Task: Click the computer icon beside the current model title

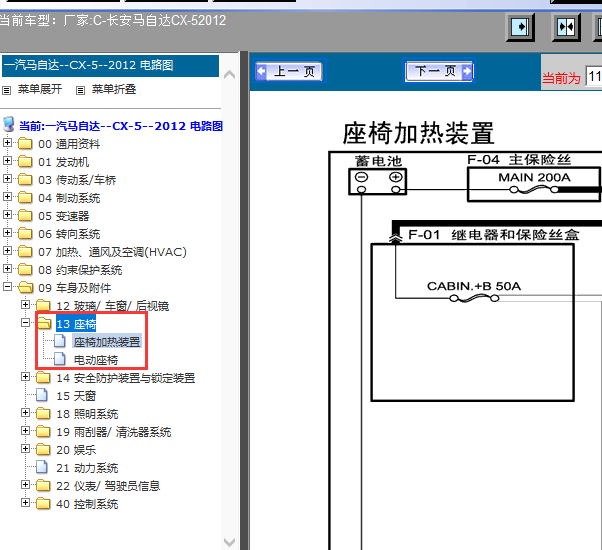Action: (x=9, y=124)
